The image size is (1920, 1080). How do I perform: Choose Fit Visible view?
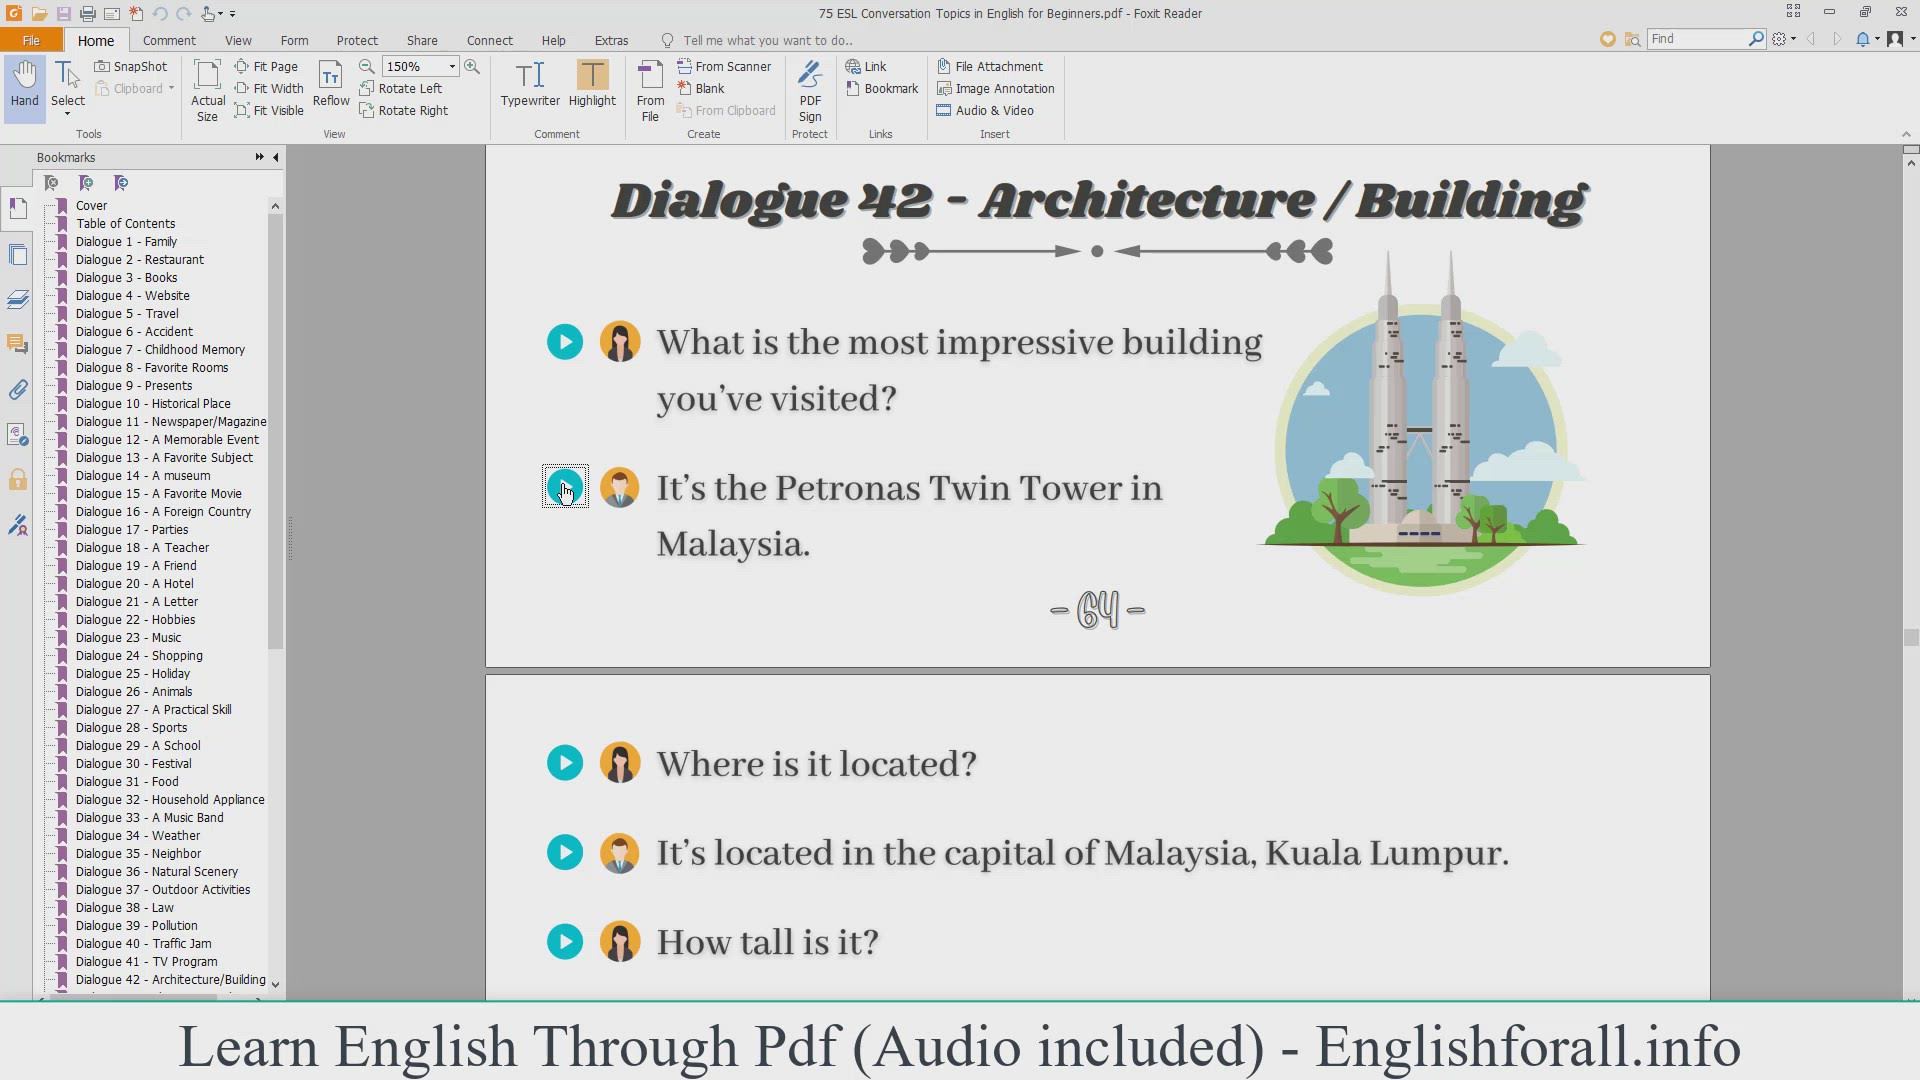269,110
